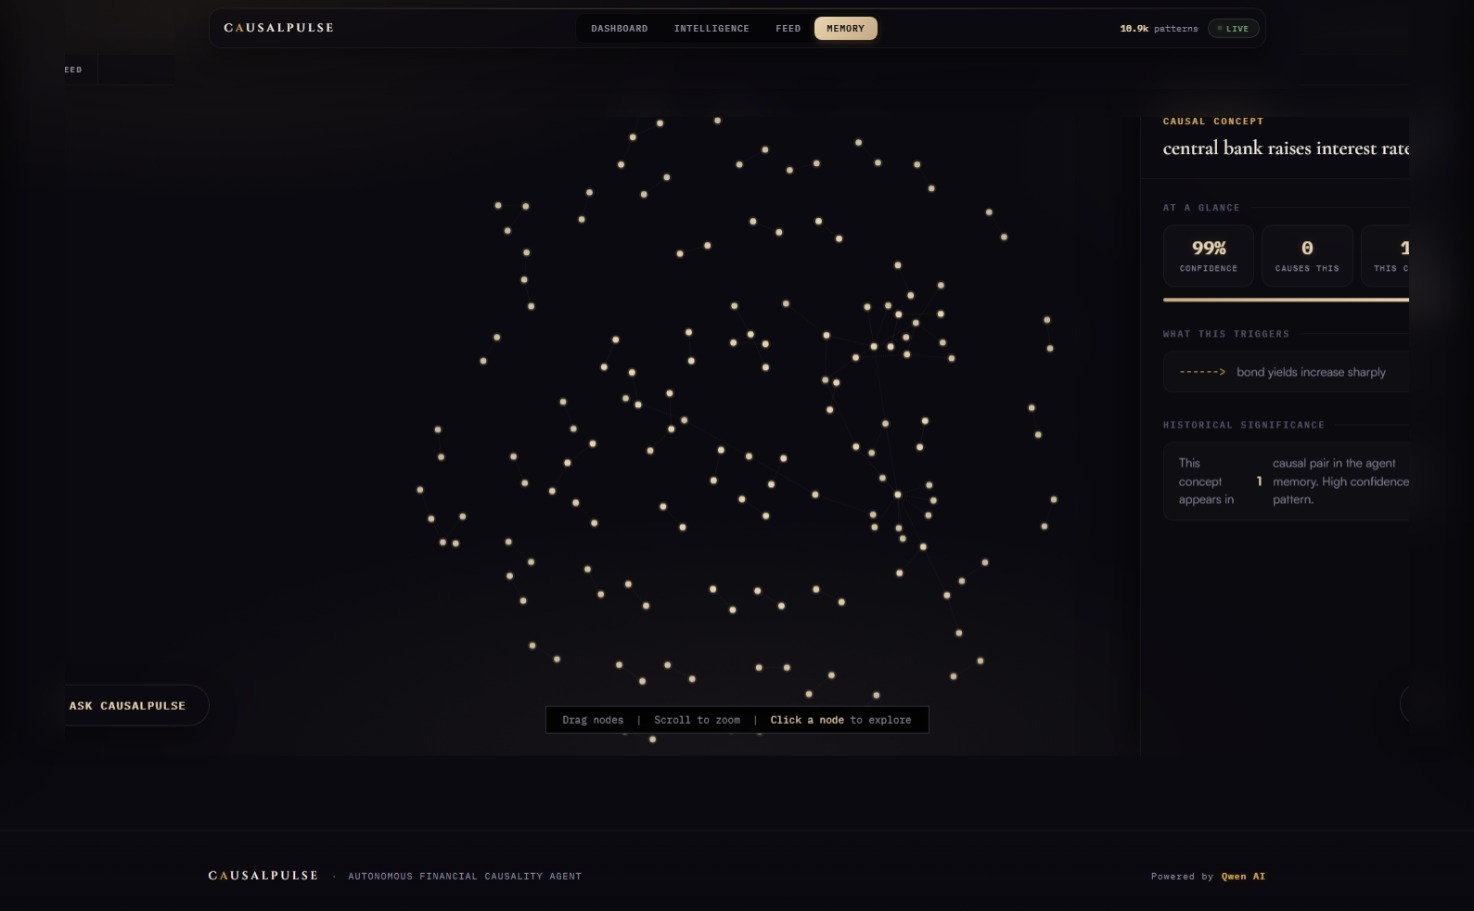Click the 10.9k patterns counter

1158,29
